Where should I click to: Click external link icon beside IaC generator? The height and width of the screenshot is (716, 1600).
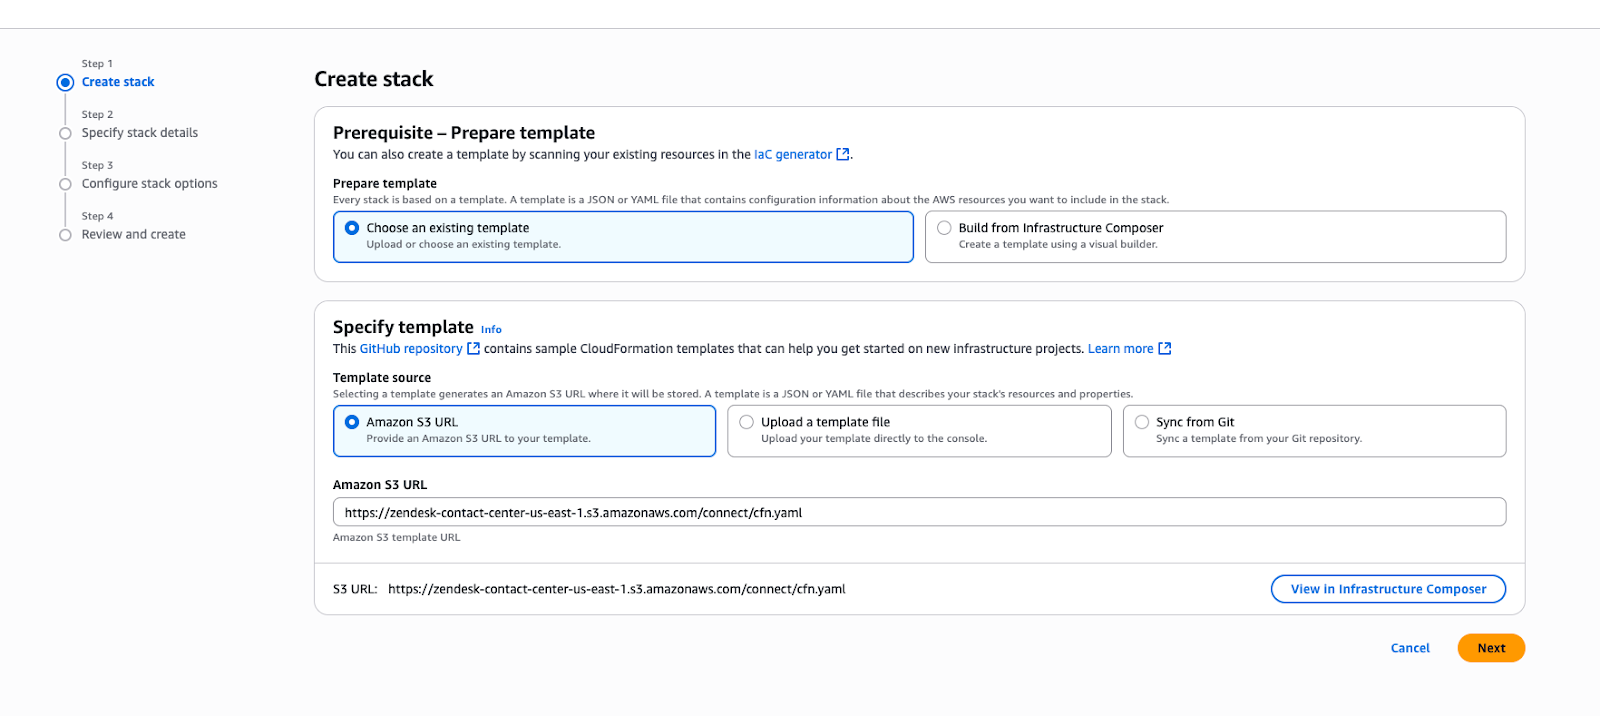[x=843, y=155]
